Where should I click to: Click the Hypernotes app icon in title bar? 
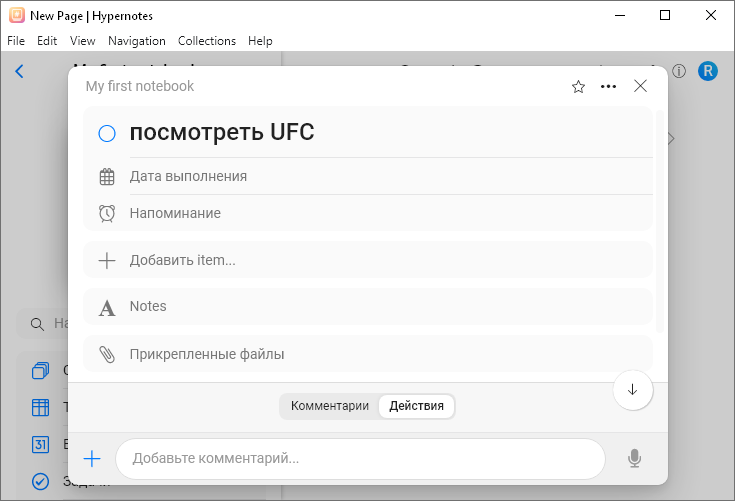tap(17, 15)
